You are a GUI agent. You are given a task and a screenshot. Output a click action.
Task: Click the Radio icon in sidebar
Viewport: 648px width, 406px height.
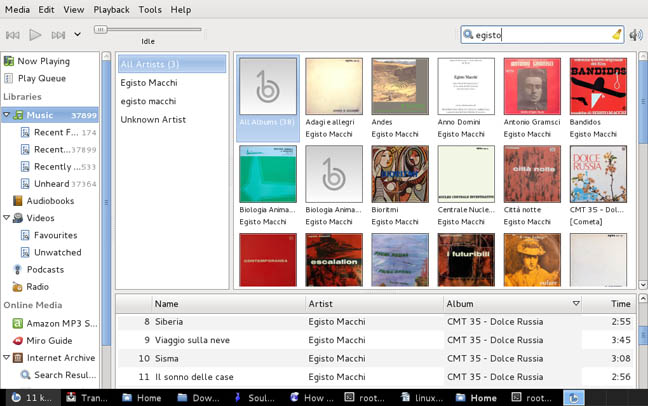pyautogui.click(x=17, y=287)
